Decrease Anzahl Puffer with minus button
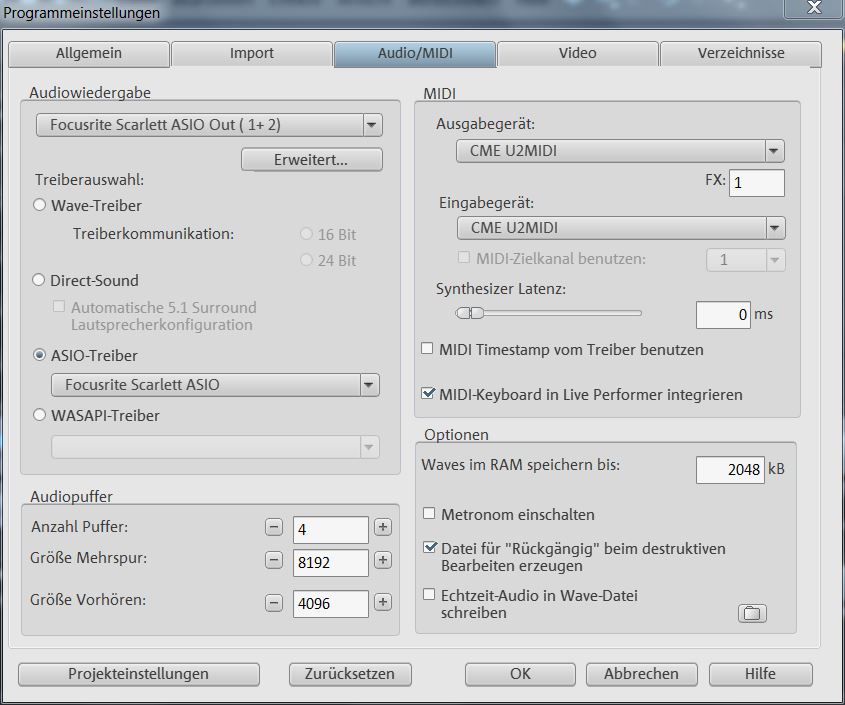 [x=274, y=527]
